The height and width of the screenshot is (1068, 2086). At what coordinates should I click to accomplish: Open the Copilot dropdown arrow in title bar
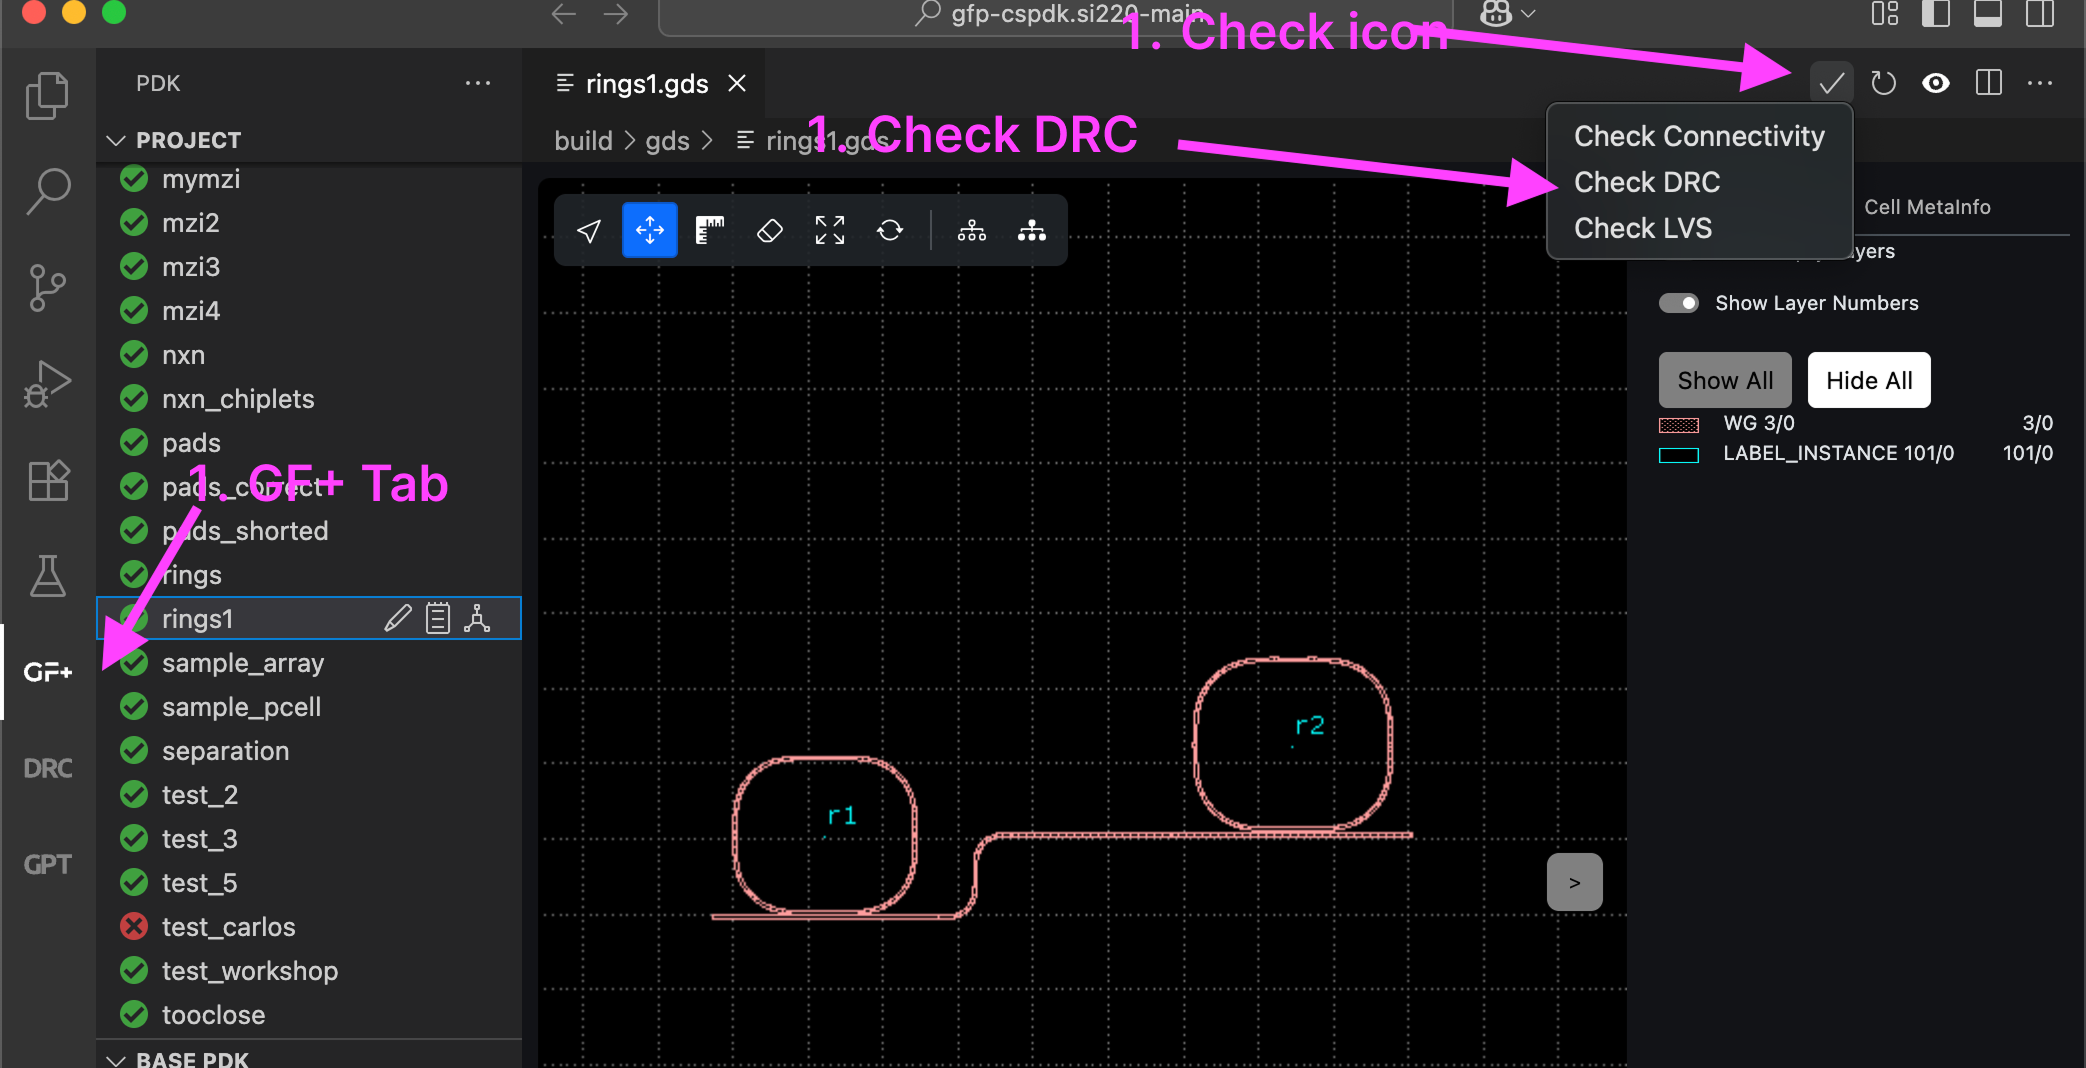click(x=1528, y=14)
